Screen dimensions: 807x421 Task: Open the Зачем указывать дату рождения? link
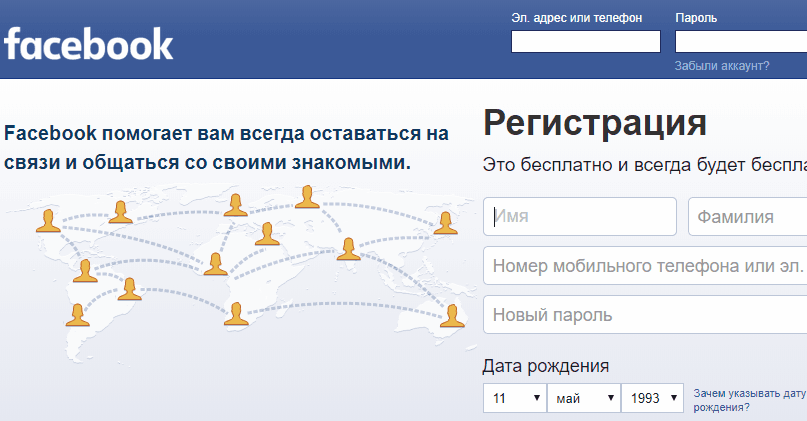(750, 400)
